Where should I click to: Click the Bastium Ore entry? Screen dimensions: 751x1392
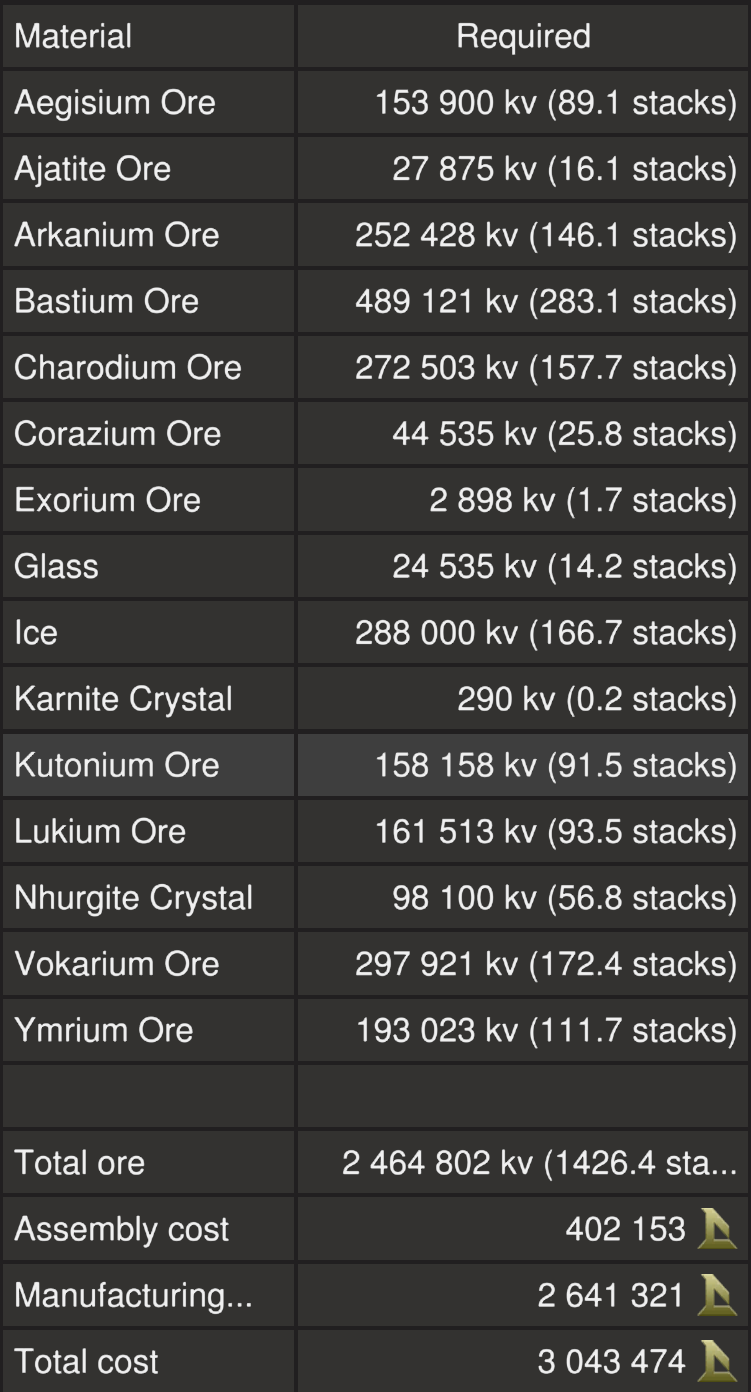(106, 301)
